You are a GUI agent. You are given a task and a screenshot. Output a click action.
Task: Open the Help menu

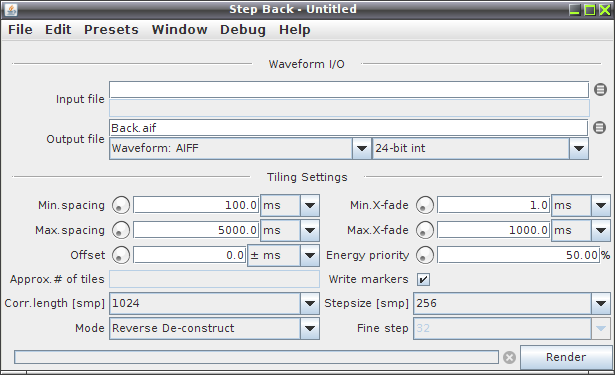(295, 30)
